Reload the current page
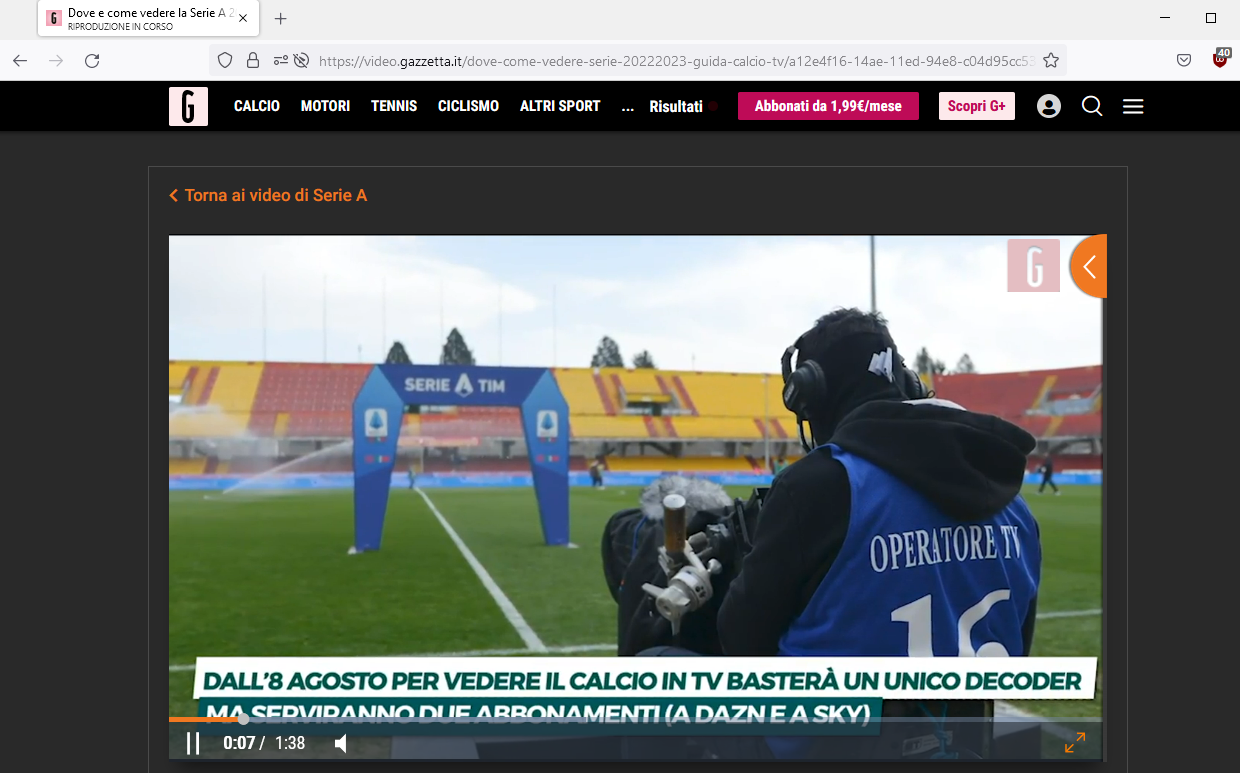The width and height of the screenshot is (1240, 773). (x=92, y=61)
